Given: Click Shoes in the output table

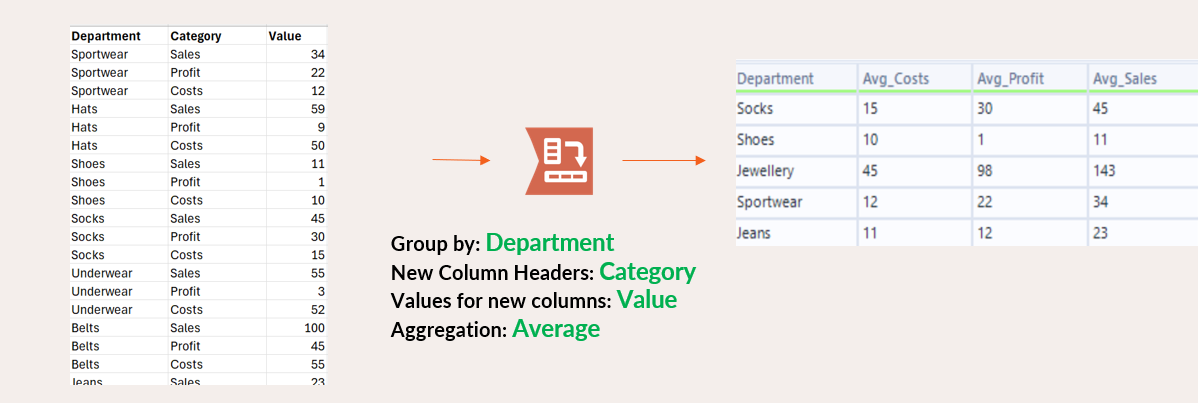Looking at the screenshot, I should (756, 140).
